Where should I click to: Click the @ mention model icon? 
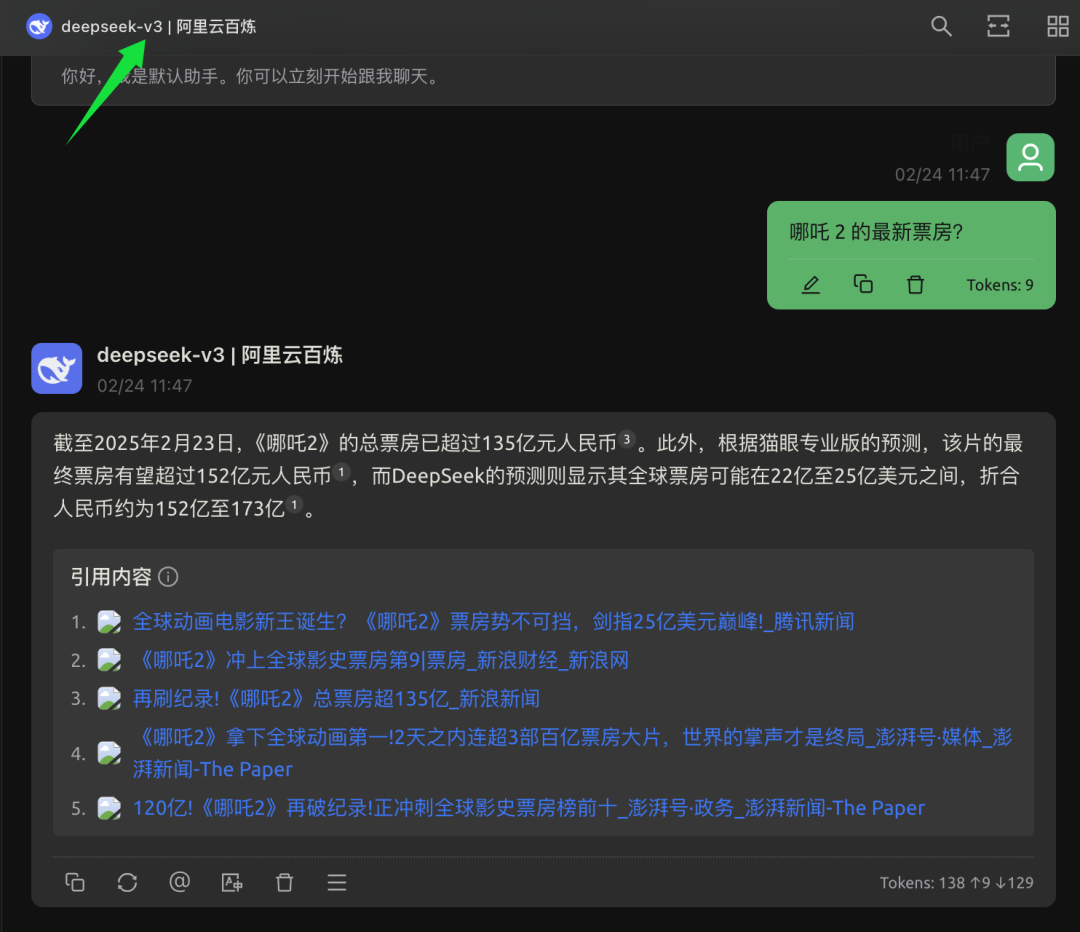179,882
